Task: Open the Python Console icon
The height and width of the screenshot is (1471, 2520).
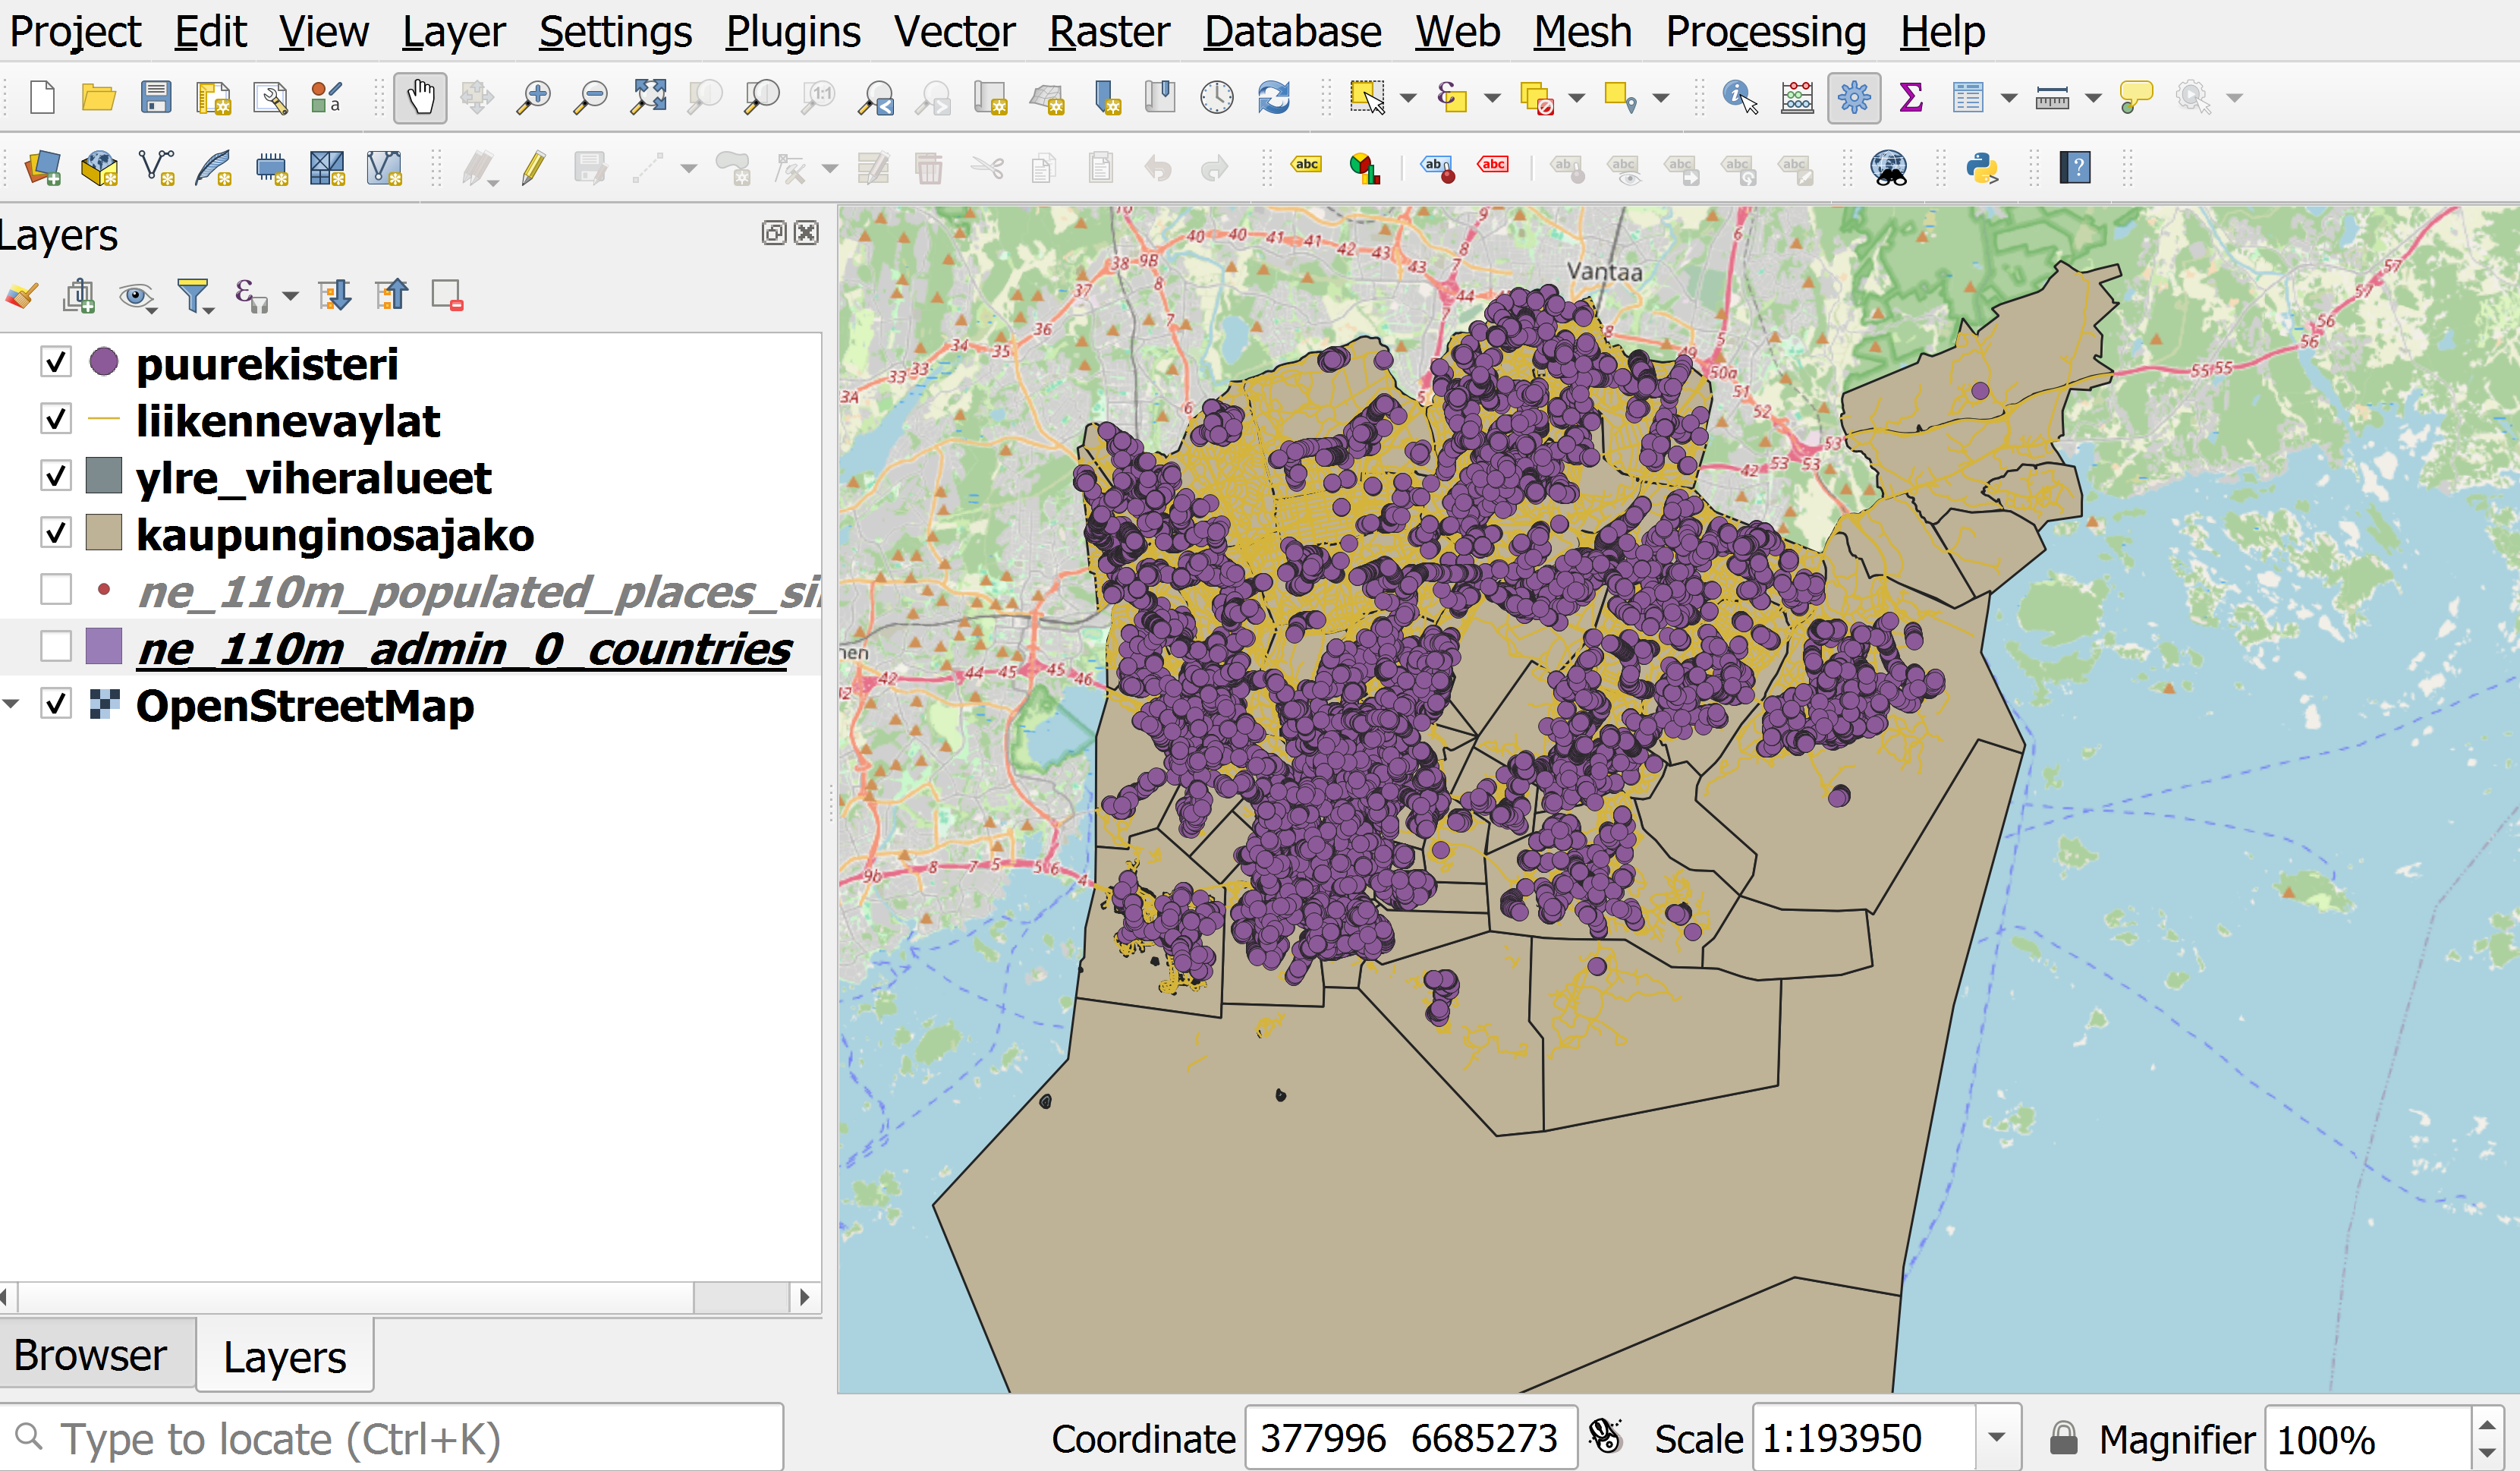Action: (x=1981, y=168)
